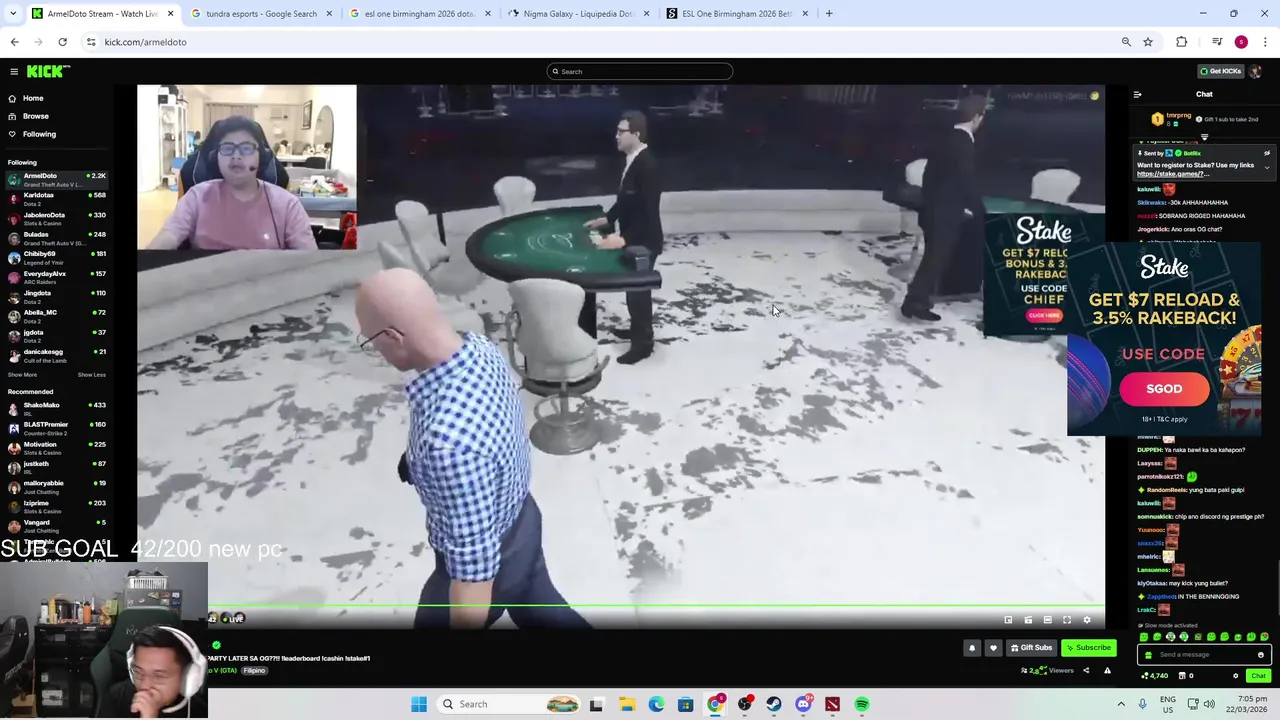The image size is (1280, 720).
Task: Click the Gift Subs button
Action: [x=1031, y=648]
